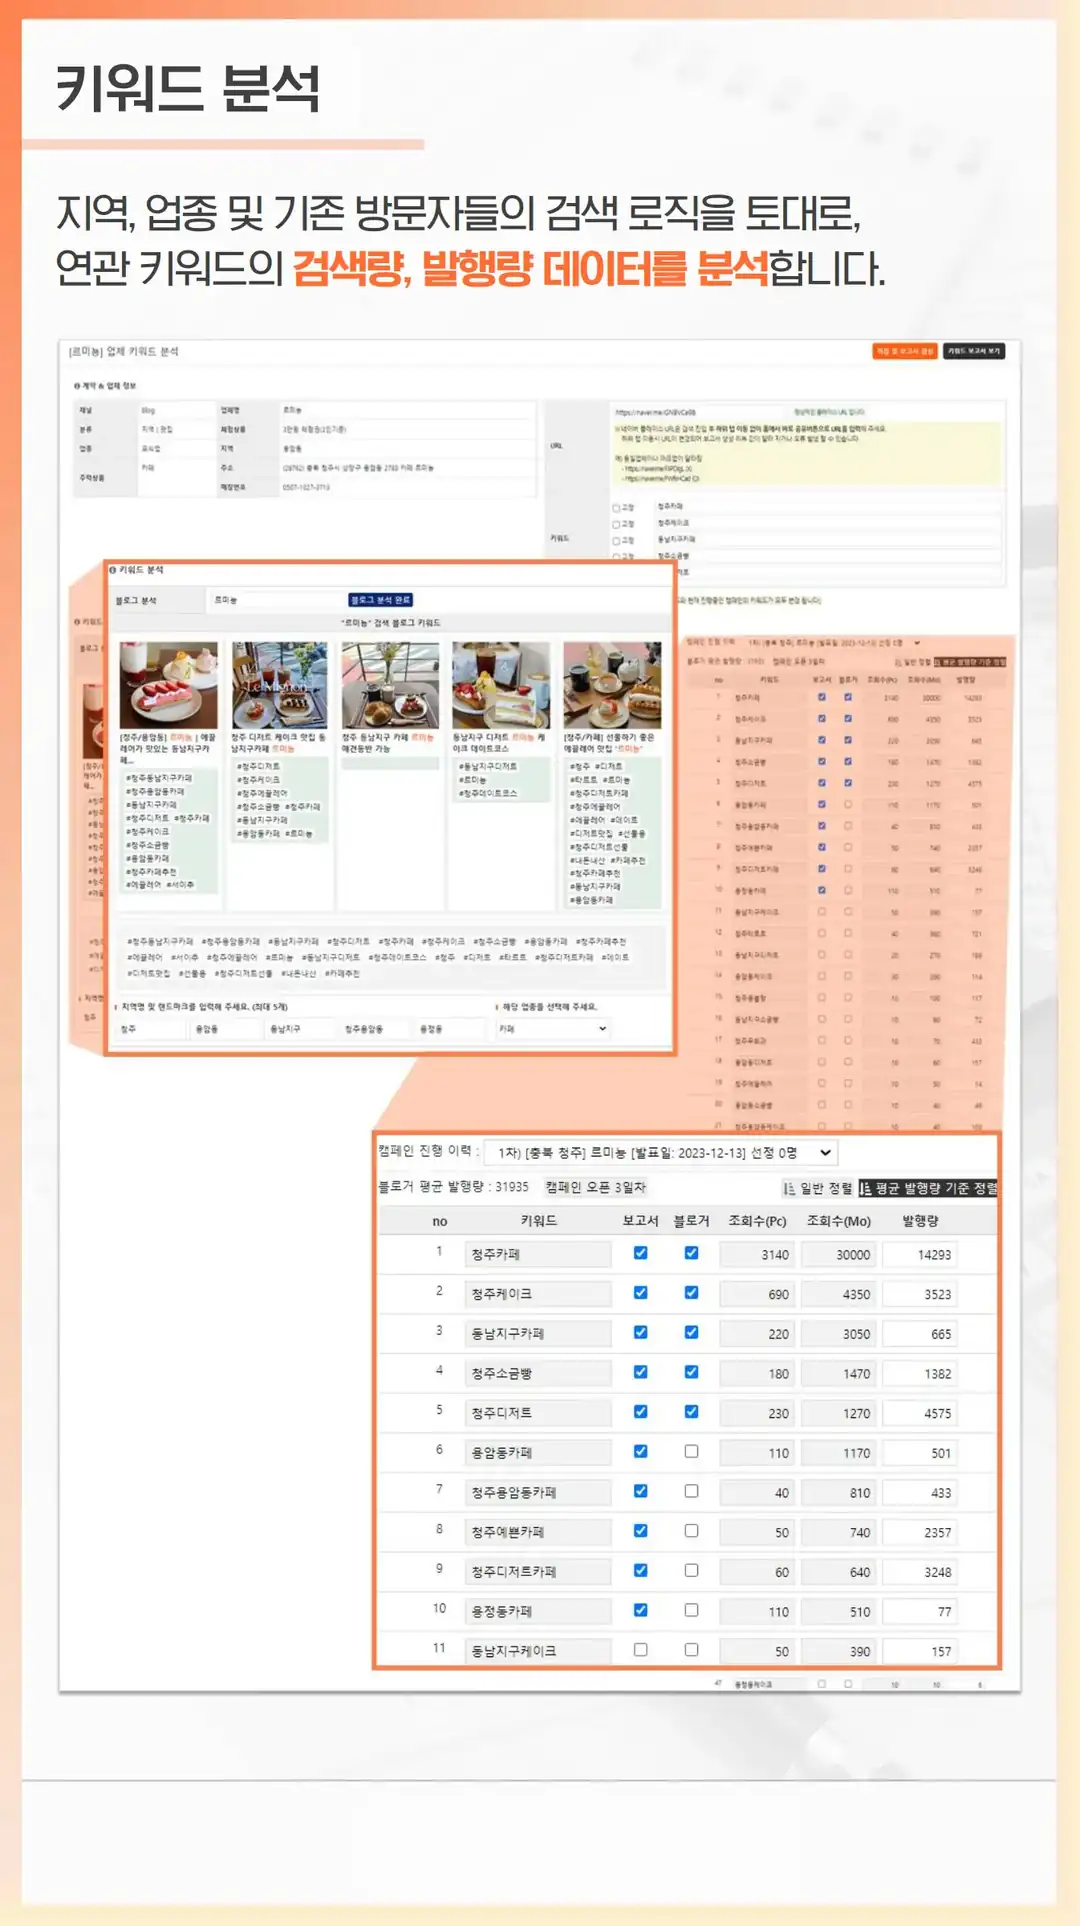Check 블로거 checkbox for 용암동카페

coord(691,1451)
